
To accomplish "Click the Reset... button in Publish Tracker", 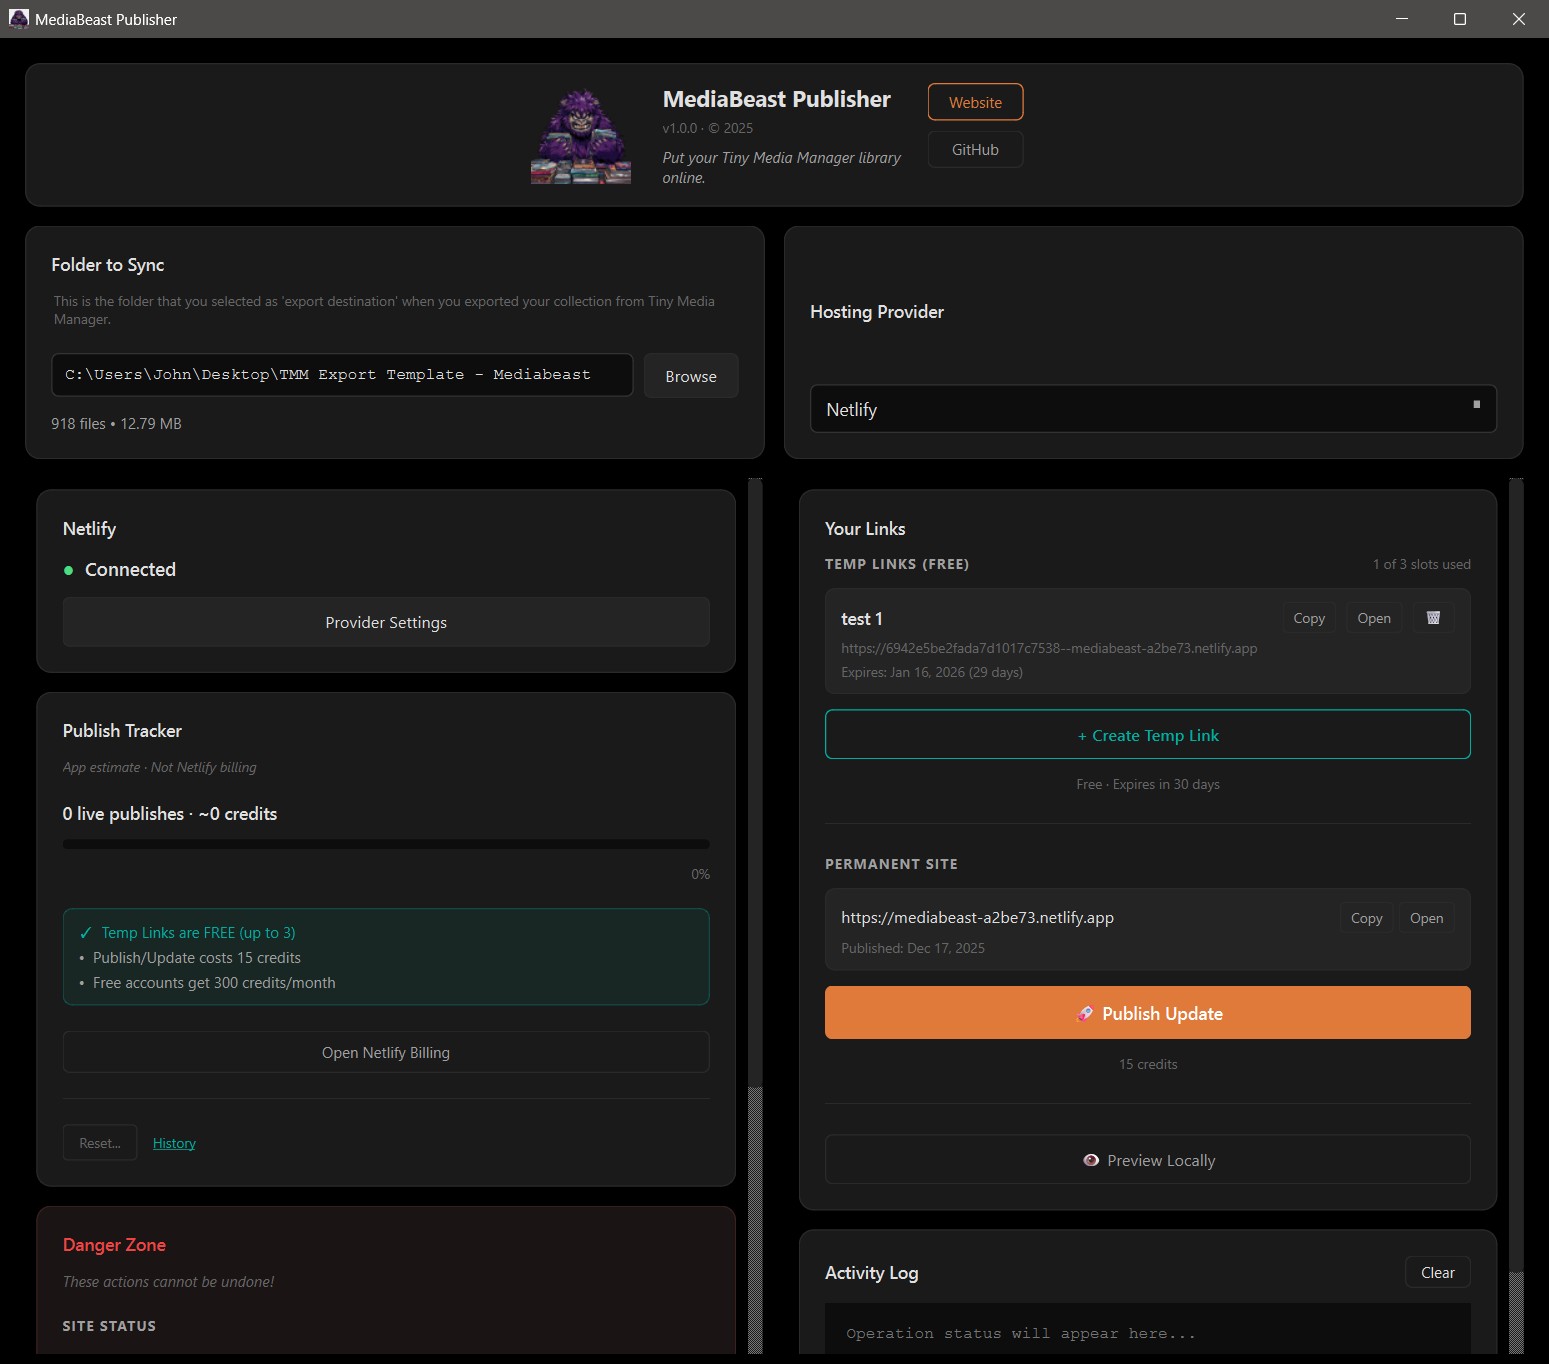I will coord(100,1143).
